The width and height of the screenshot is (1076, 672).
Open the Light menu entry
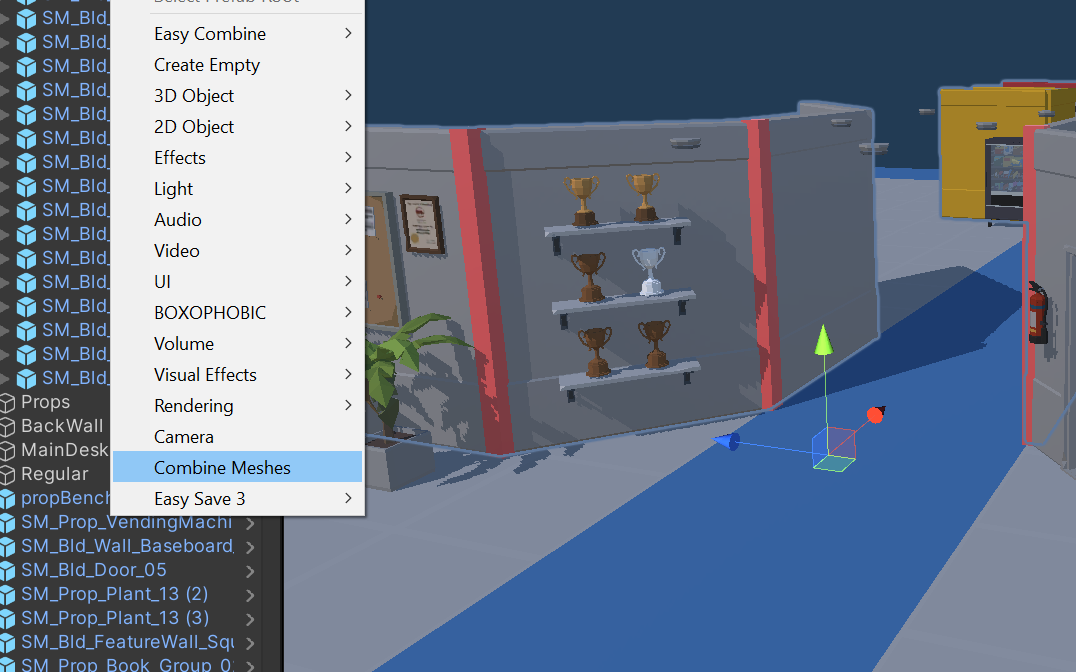click(237, 188)
